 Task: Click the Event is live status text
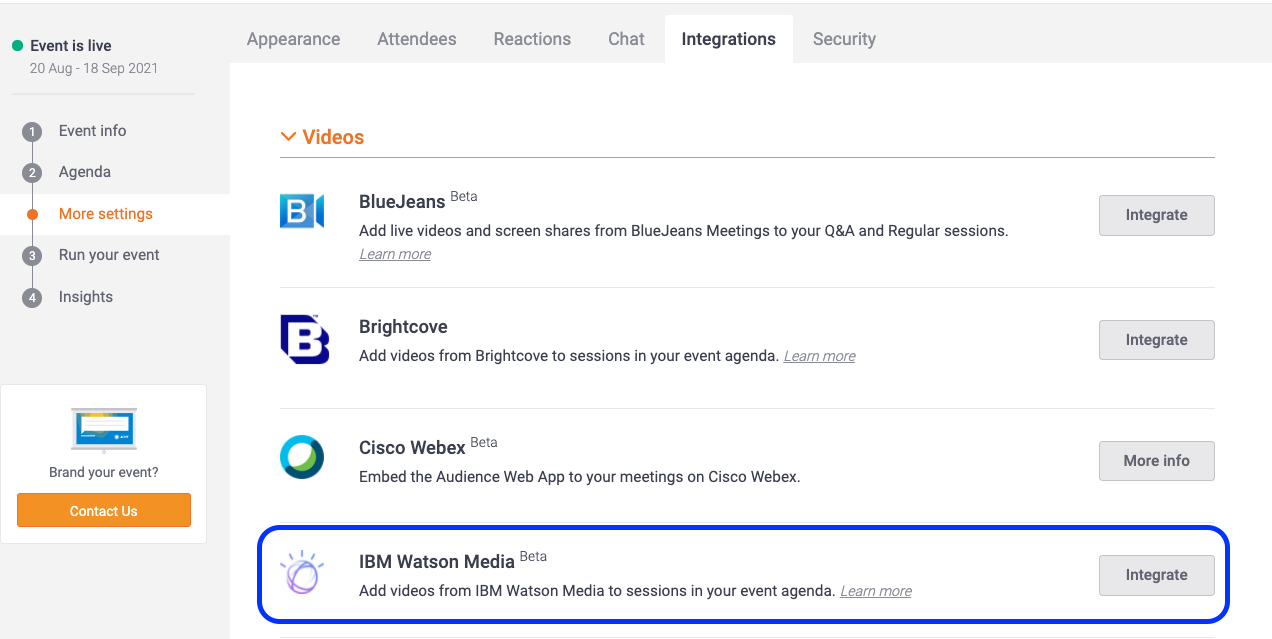(71, 46)
